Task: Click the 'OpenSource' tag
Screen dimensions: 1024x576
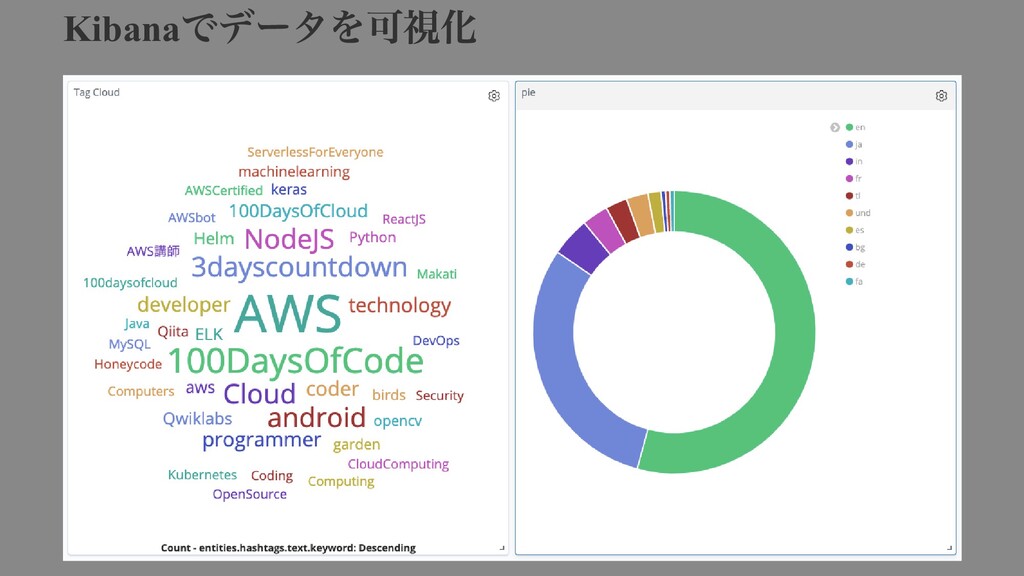Action: pos(249,494)
